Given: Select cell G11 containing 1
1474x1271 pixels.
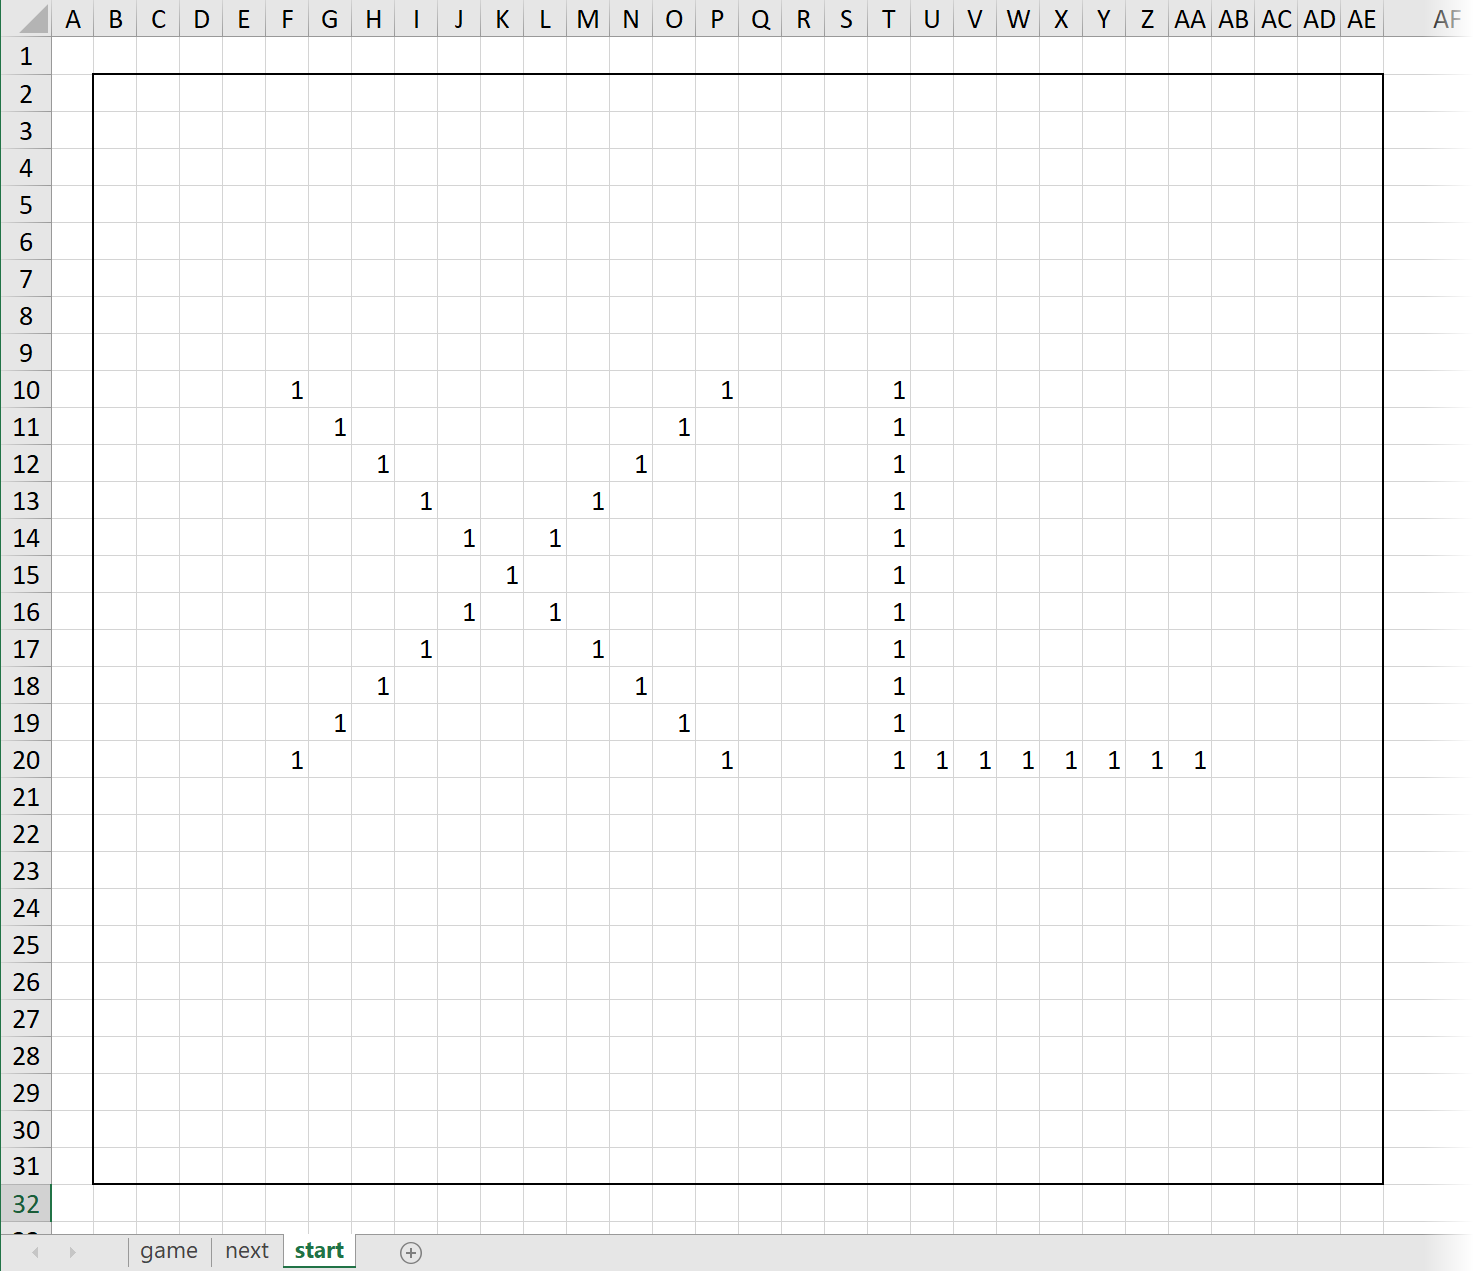Looking at the screenshot, I should point(330,426).
